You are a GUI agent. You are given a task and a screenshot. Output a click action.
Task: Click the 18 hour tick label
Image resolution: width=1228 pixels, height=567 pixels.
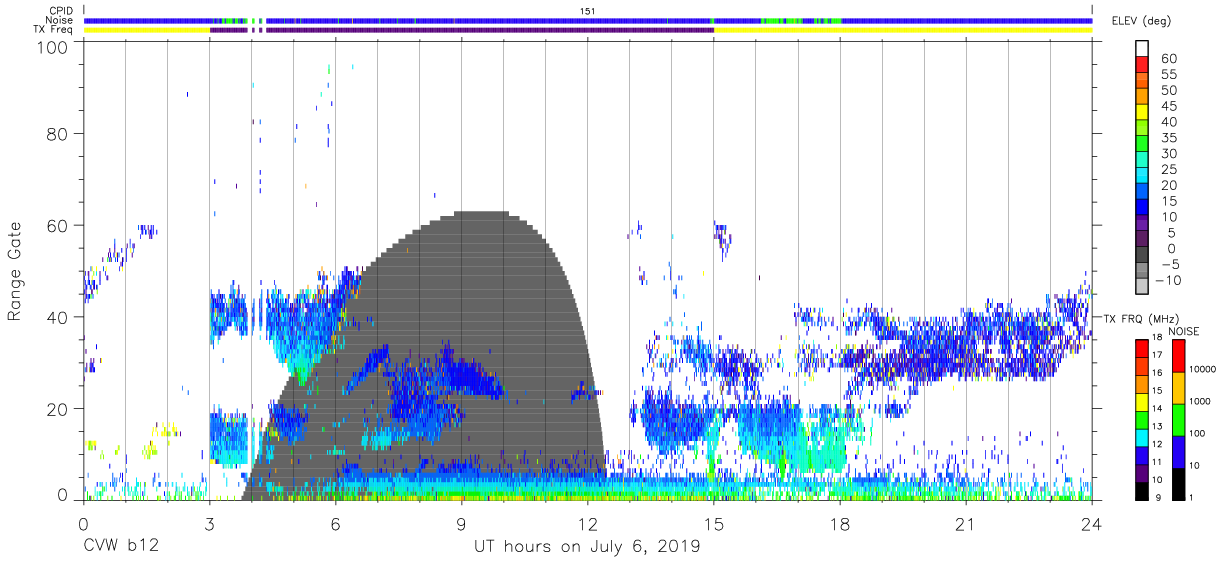point(839,523)
